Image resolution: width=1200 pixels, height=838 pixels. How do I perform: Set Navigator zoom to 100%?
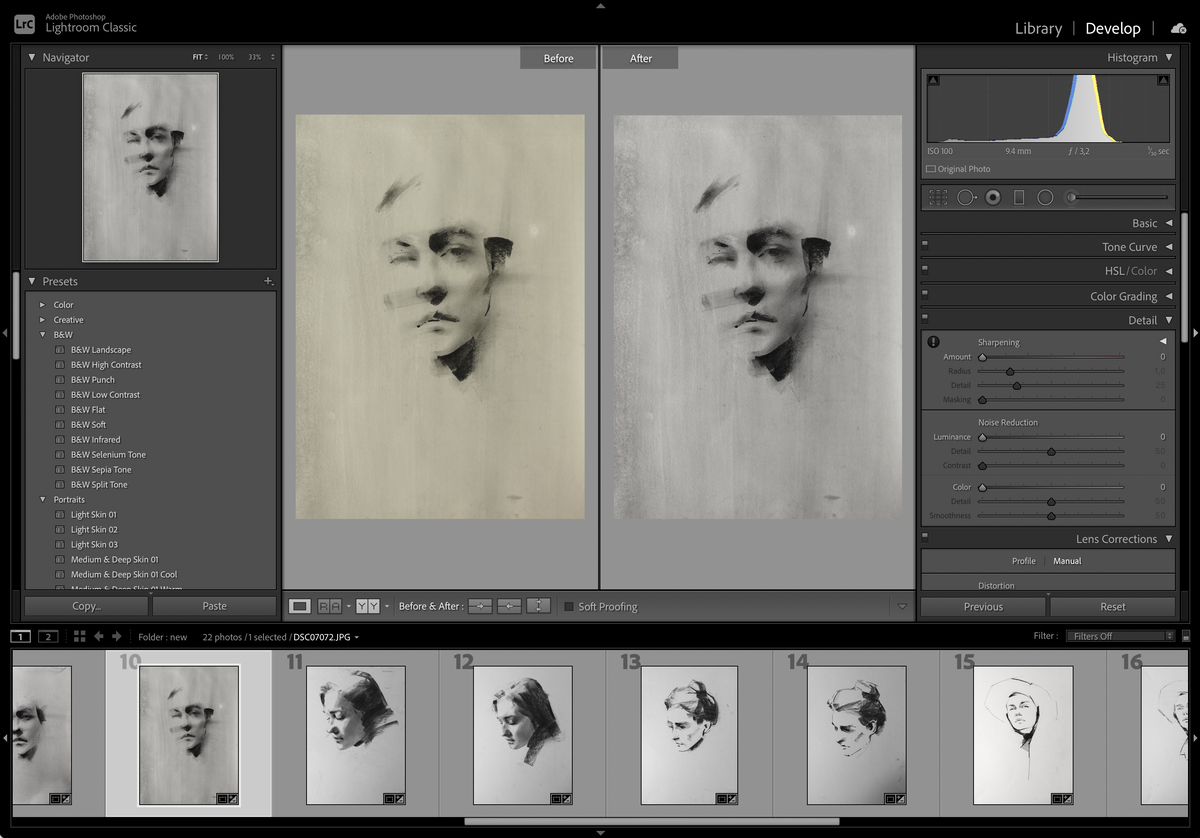(x=226, y=57)
